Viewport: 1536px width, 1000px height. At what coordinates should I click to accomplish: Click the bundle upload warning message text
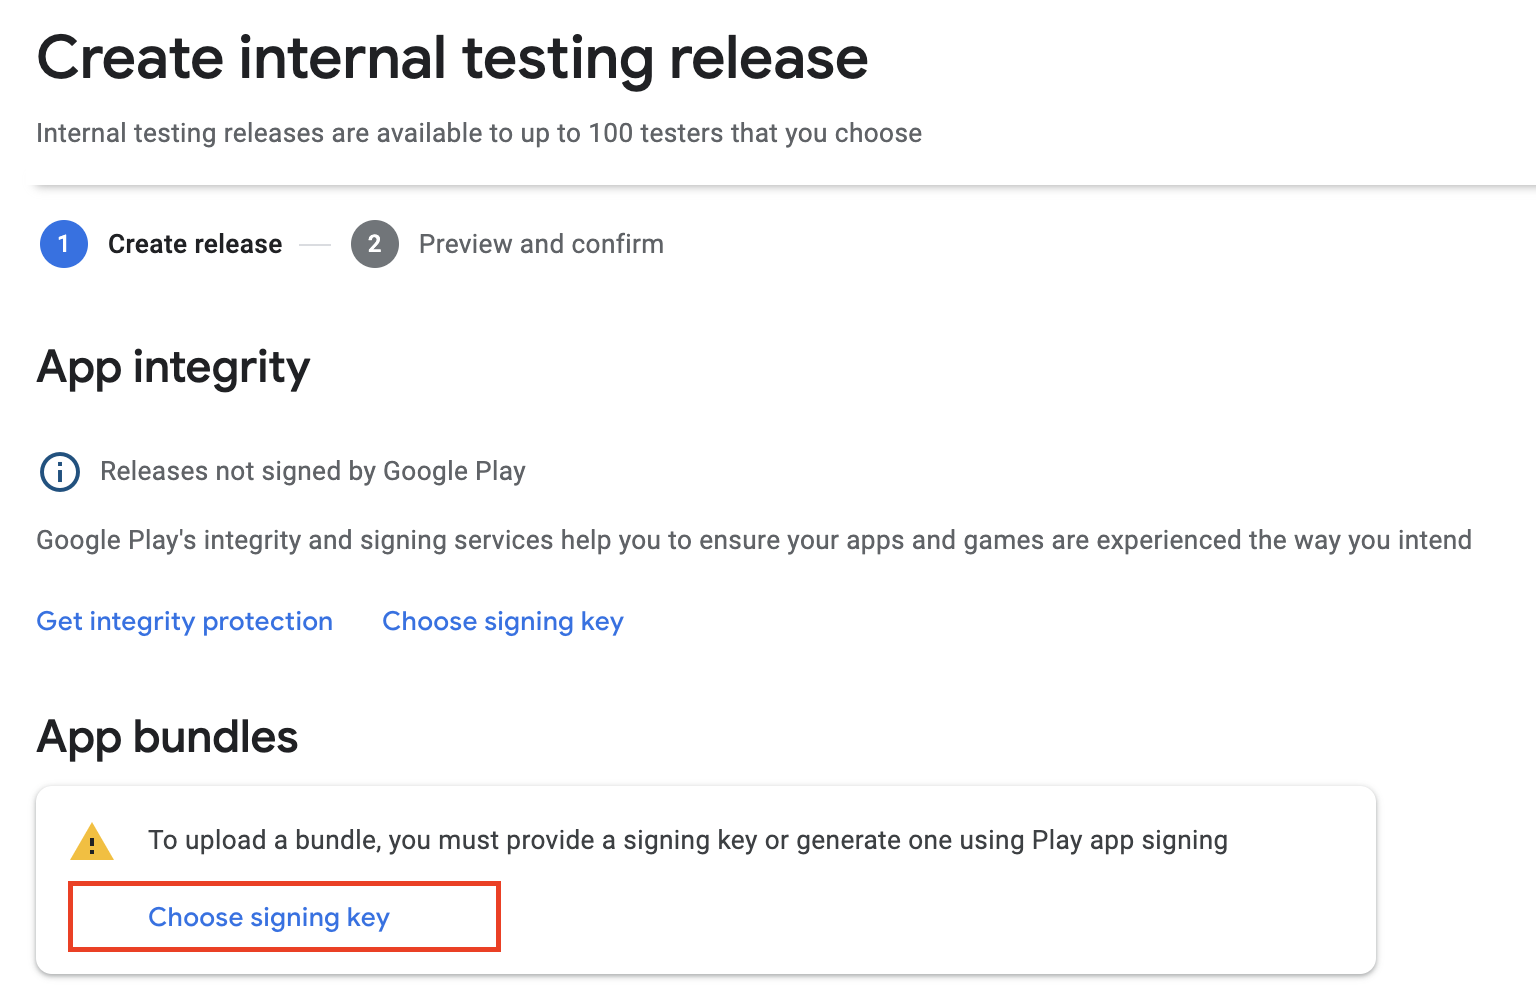tap(688, 840)
